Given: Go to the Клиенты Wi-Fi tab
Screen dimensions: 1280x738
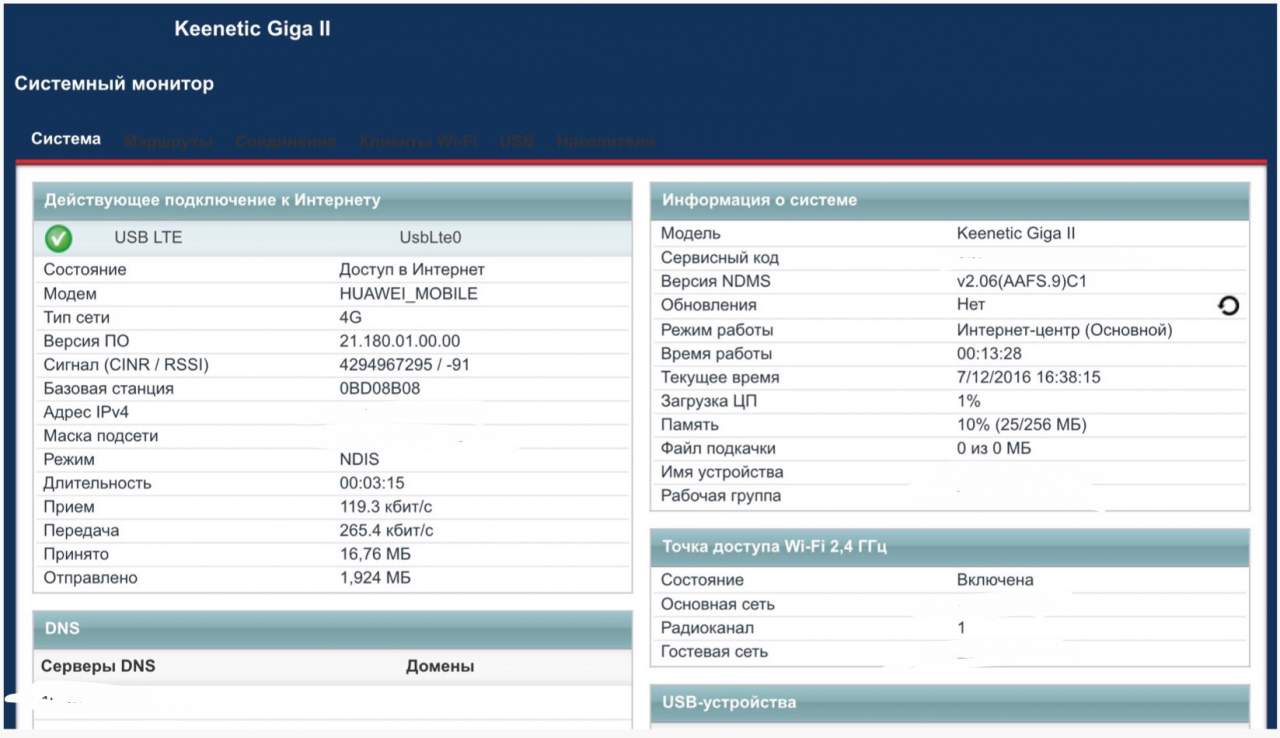Looking at the screenshot, I should 418,141.
